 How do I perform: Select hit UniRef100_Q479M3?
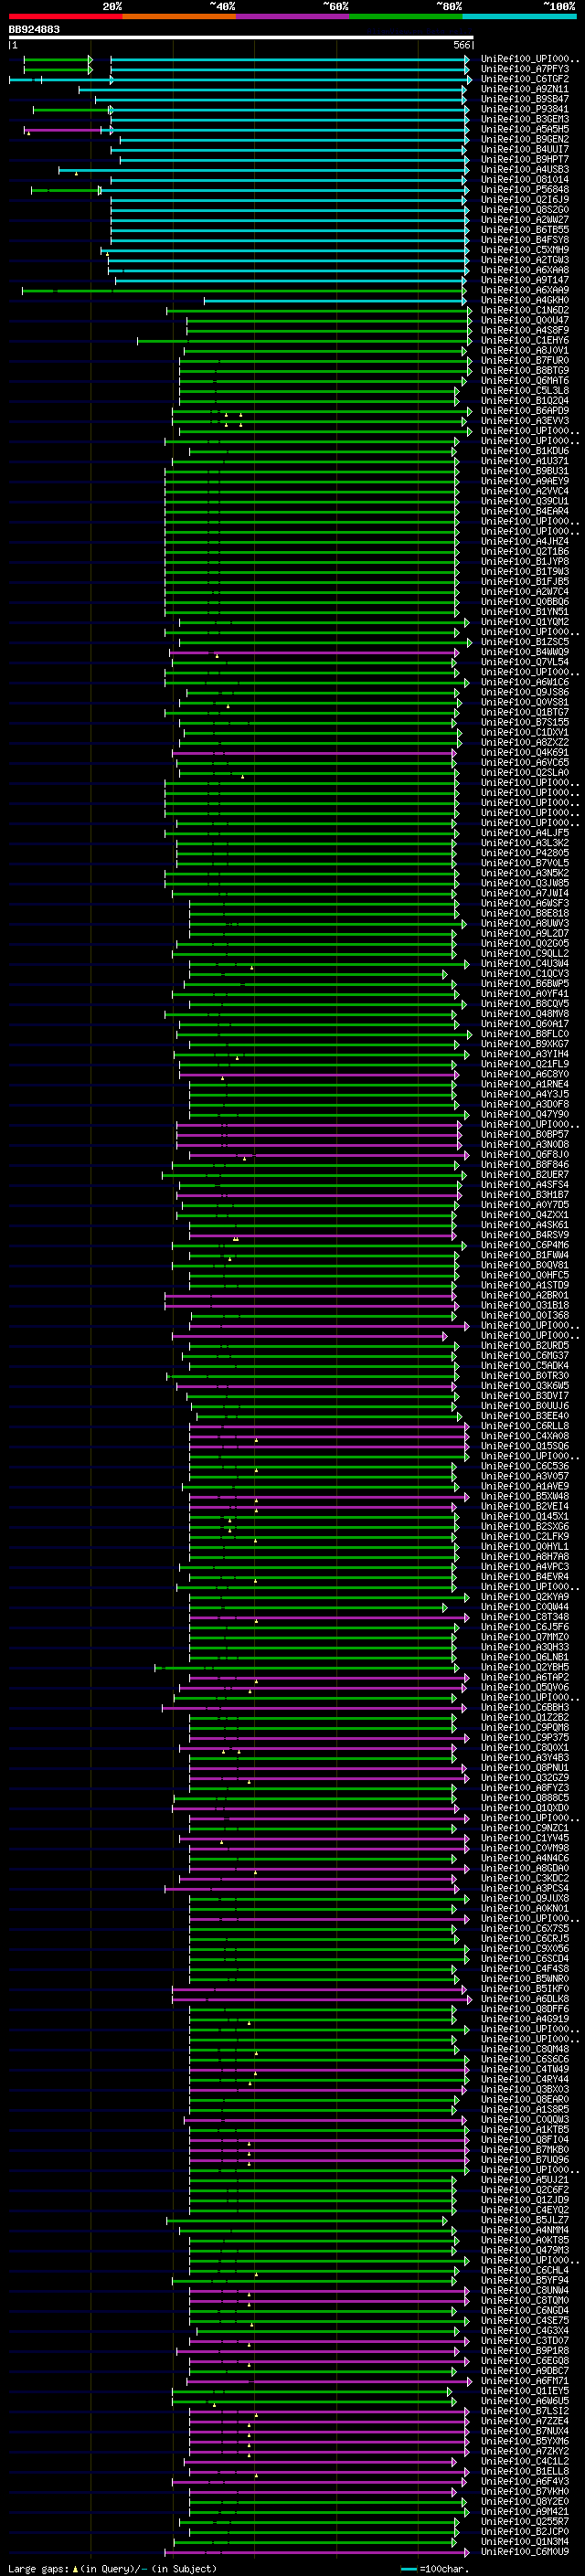(525, 2250)
